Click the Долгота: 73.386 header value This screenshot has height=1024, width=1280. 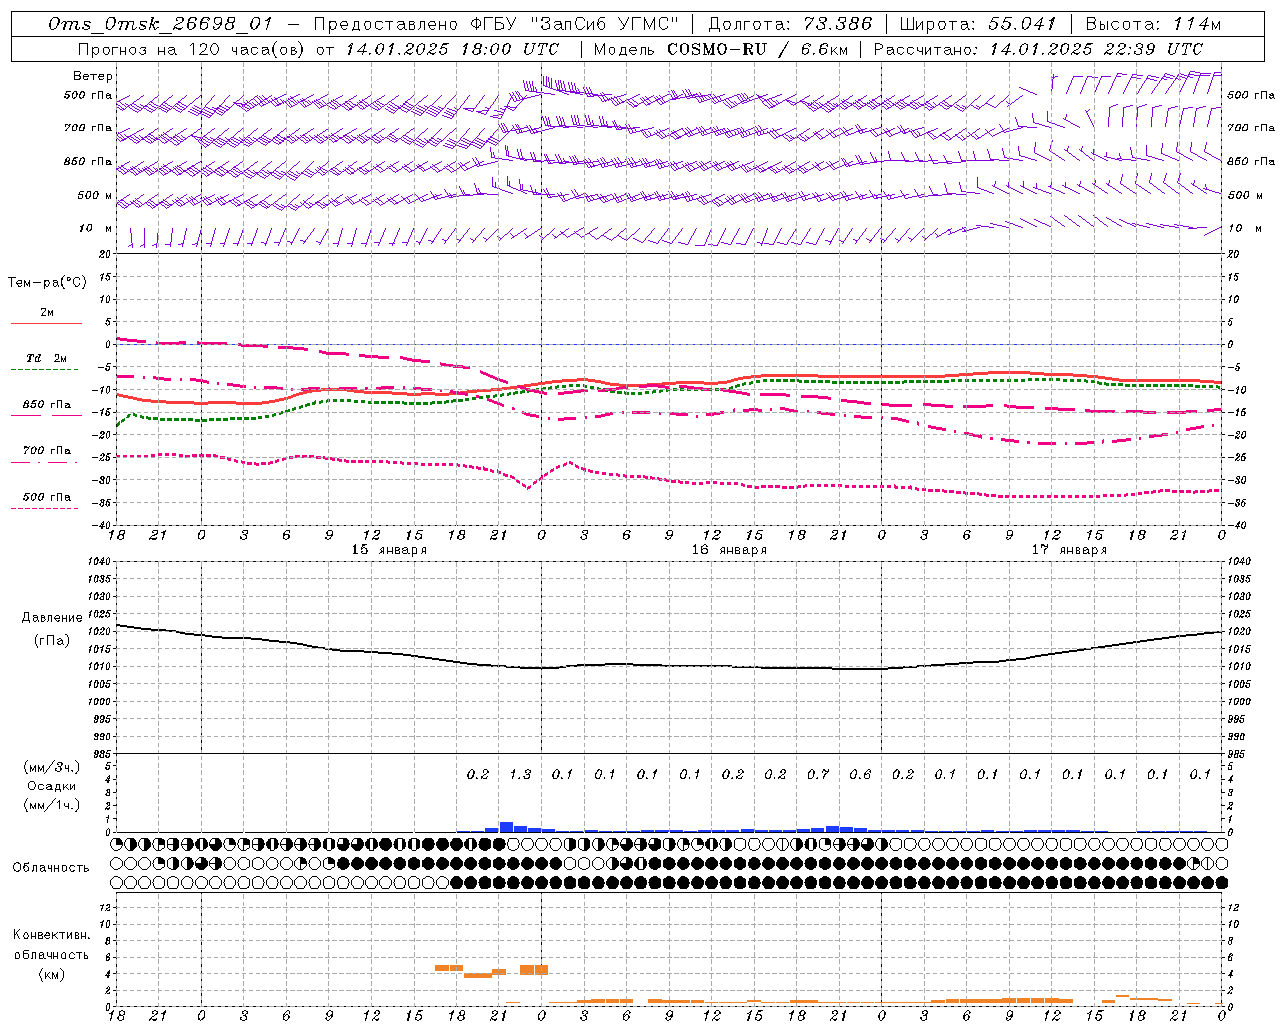(x=790, y=24)
